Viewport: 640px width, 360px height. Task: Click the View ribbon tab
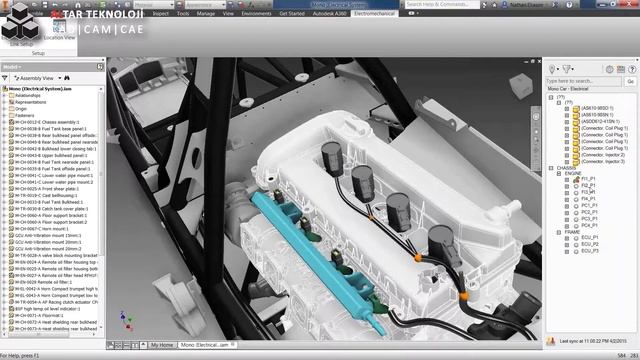click(228, 13)
